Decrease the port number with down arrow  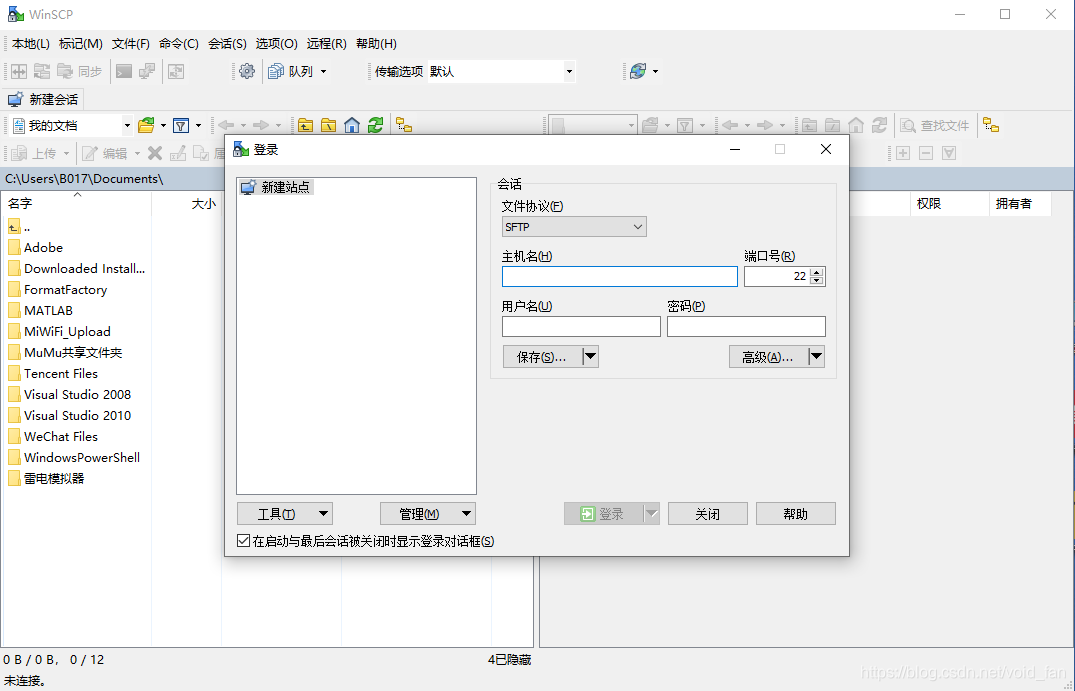pyautogui.click(x=816, y=280)
